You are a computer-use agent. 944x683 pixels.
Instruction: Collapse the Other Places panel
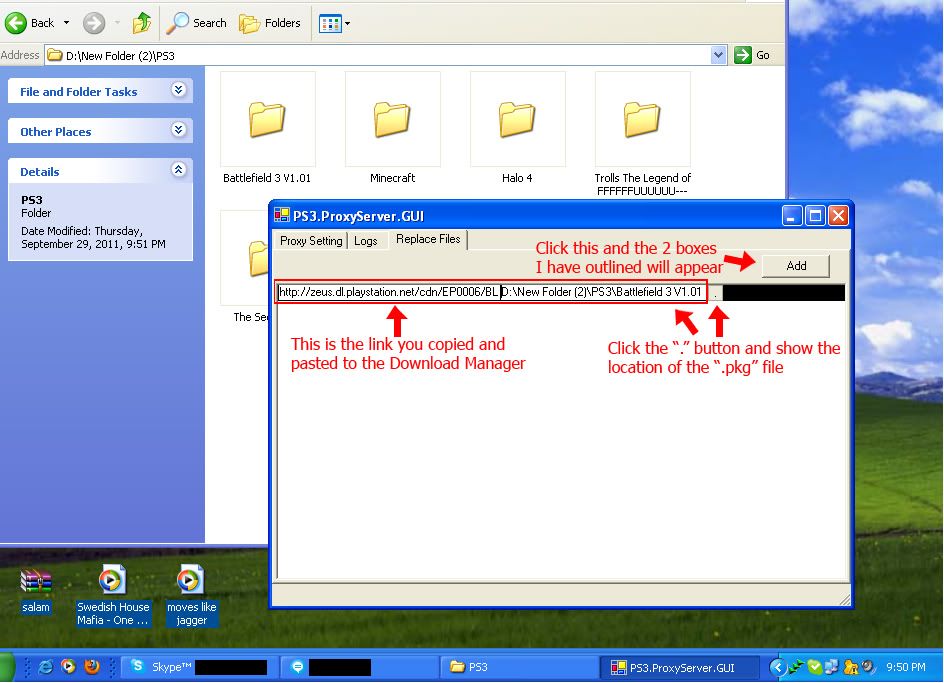click(178, 130)
